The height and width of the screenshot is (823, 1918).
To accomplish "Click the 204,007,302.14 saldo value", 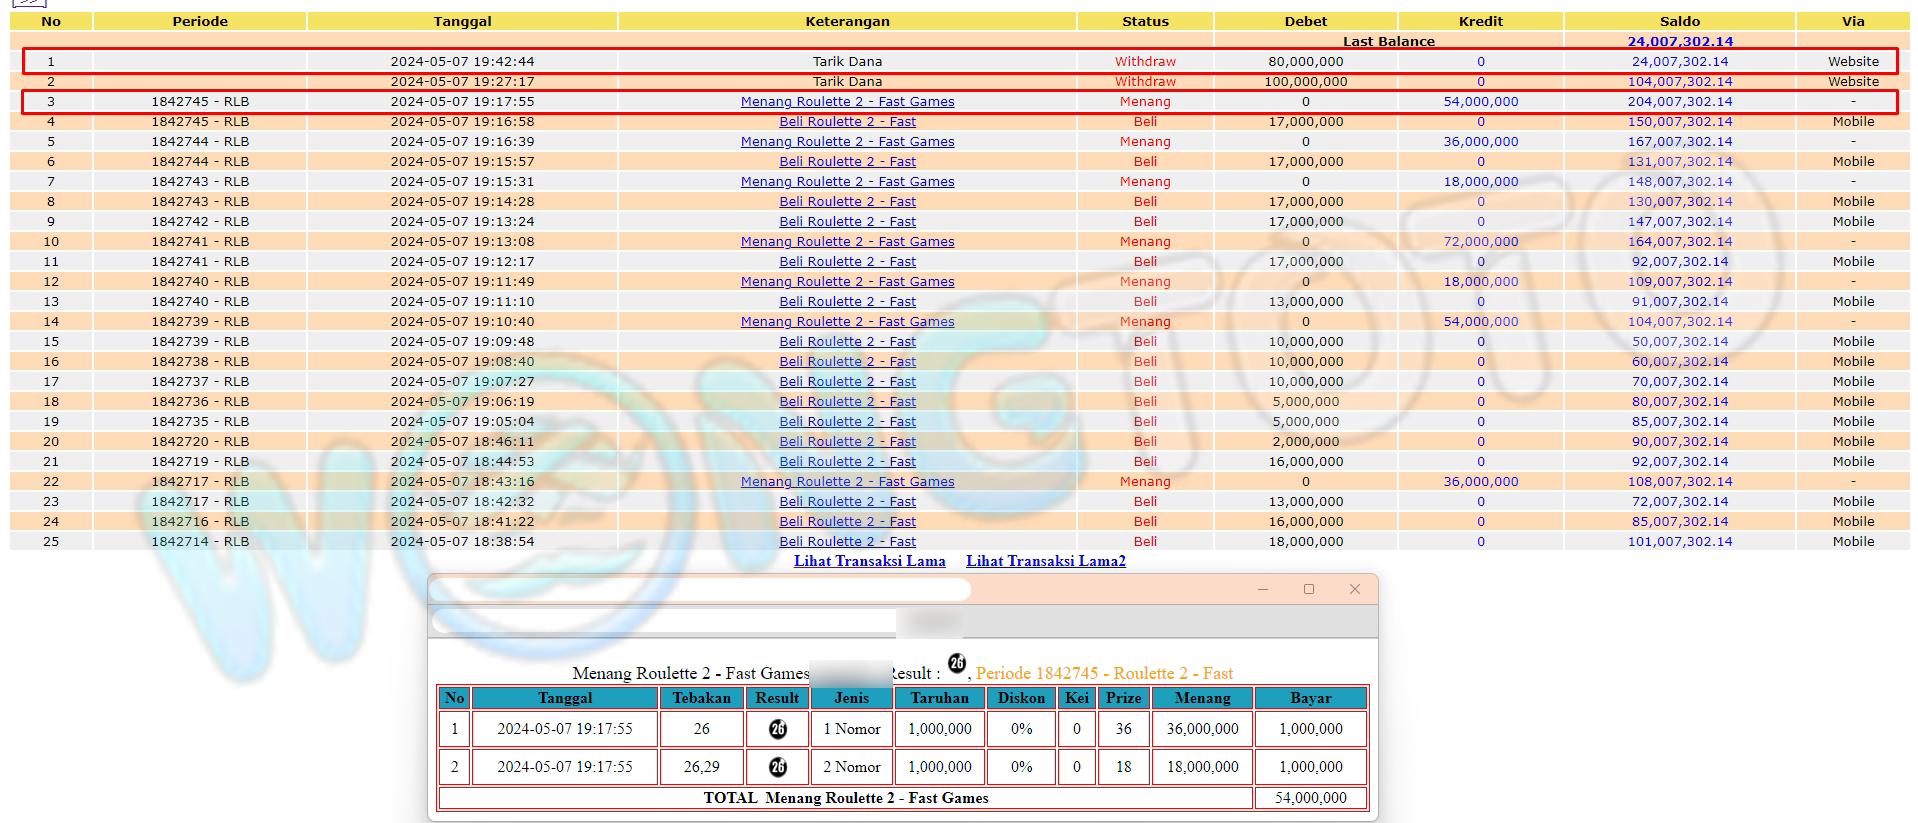I will [x=1679, y=101].
